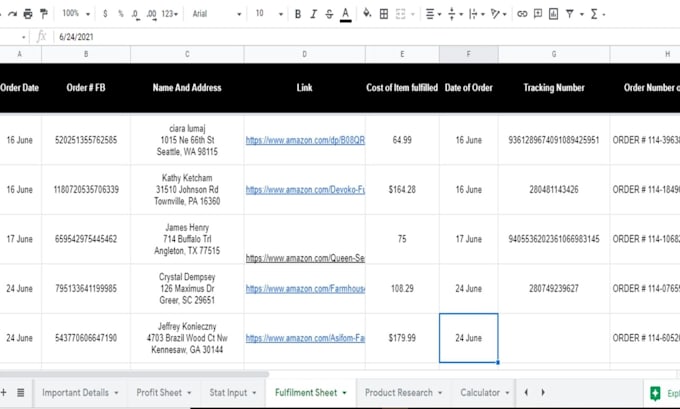Image resolution: width=680 pixels, height=409 pixels.
Task: Open the all sheets list icon
Action: click(20, 393)
